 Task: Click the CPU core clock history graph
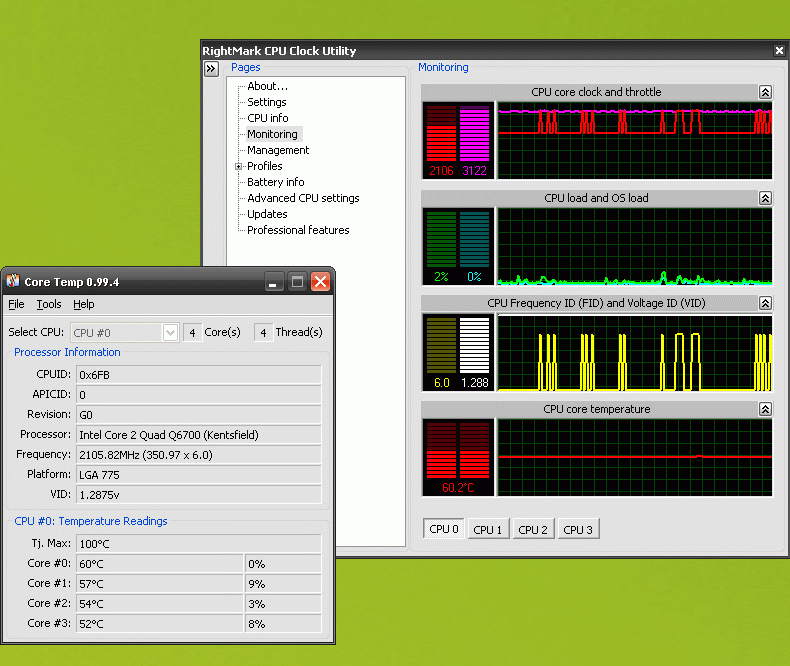[x=635, y=141]
